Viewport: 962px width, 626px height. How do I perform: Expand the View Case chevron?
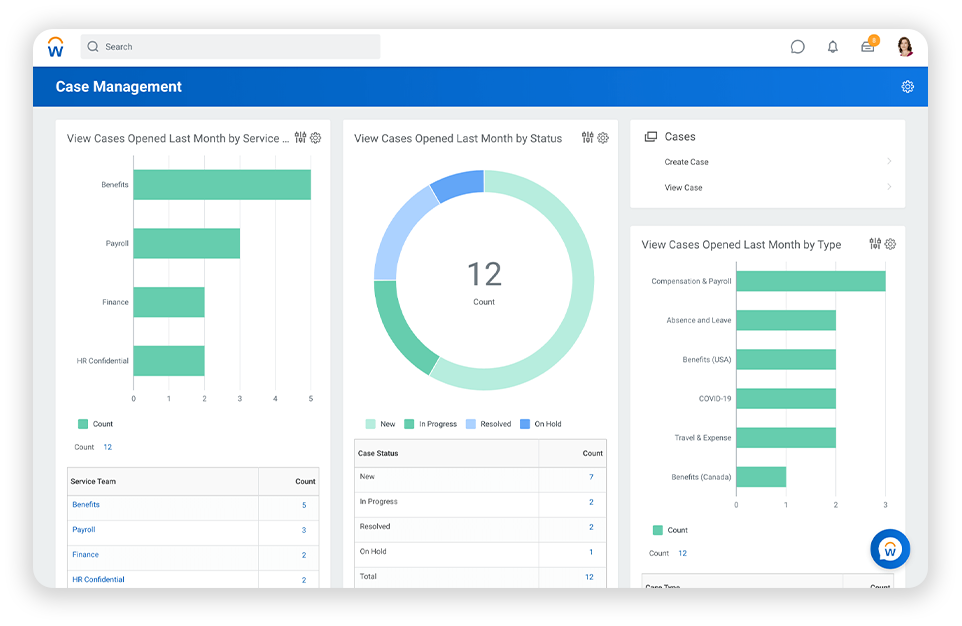coord(889,187)
